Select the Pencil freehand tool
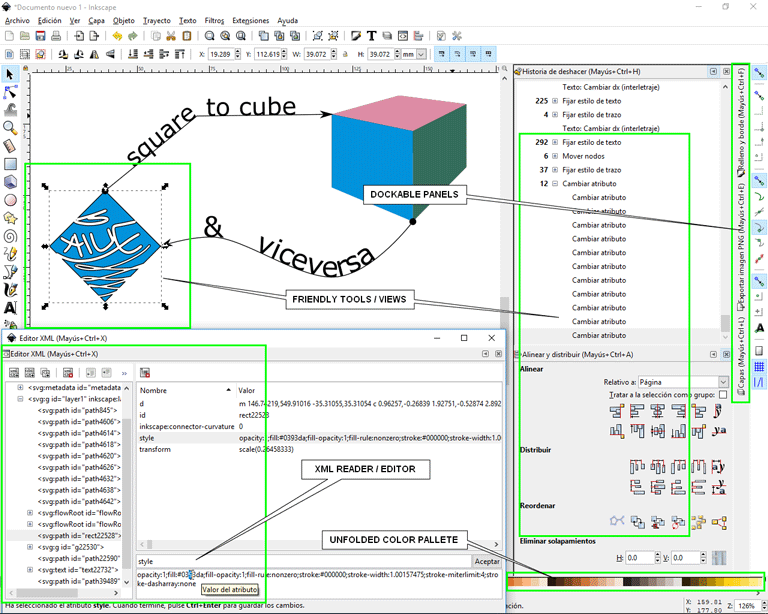768x614 pixels. [10, 254]
